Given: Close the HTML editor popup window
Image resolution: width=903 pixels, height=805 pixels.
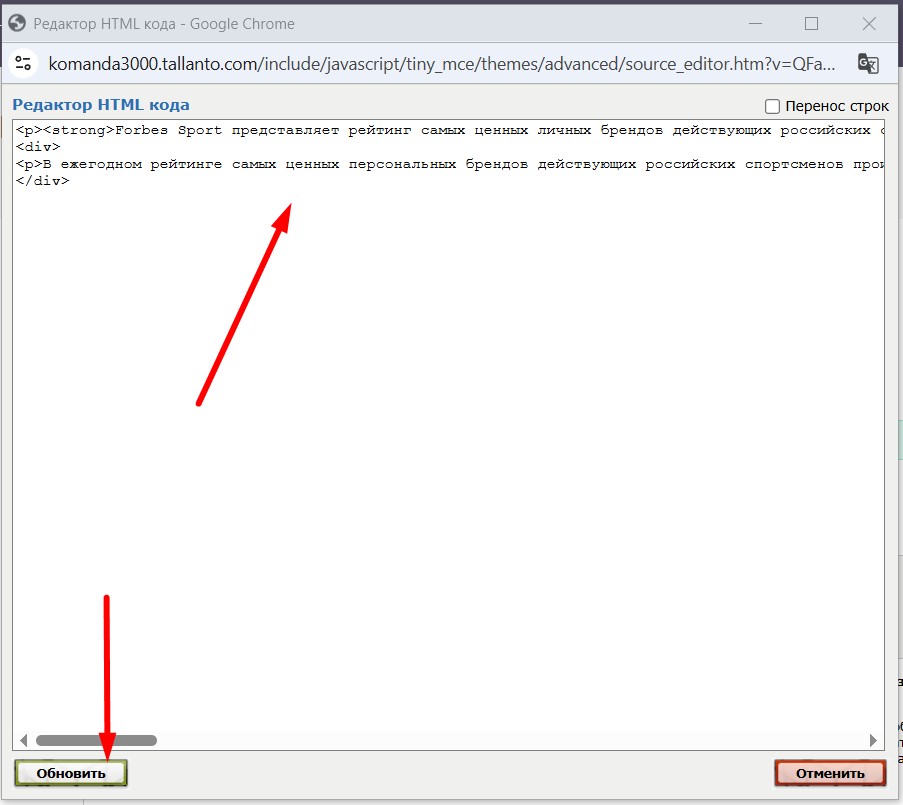Looking at the screenshot, I should [x=871, y=23].
